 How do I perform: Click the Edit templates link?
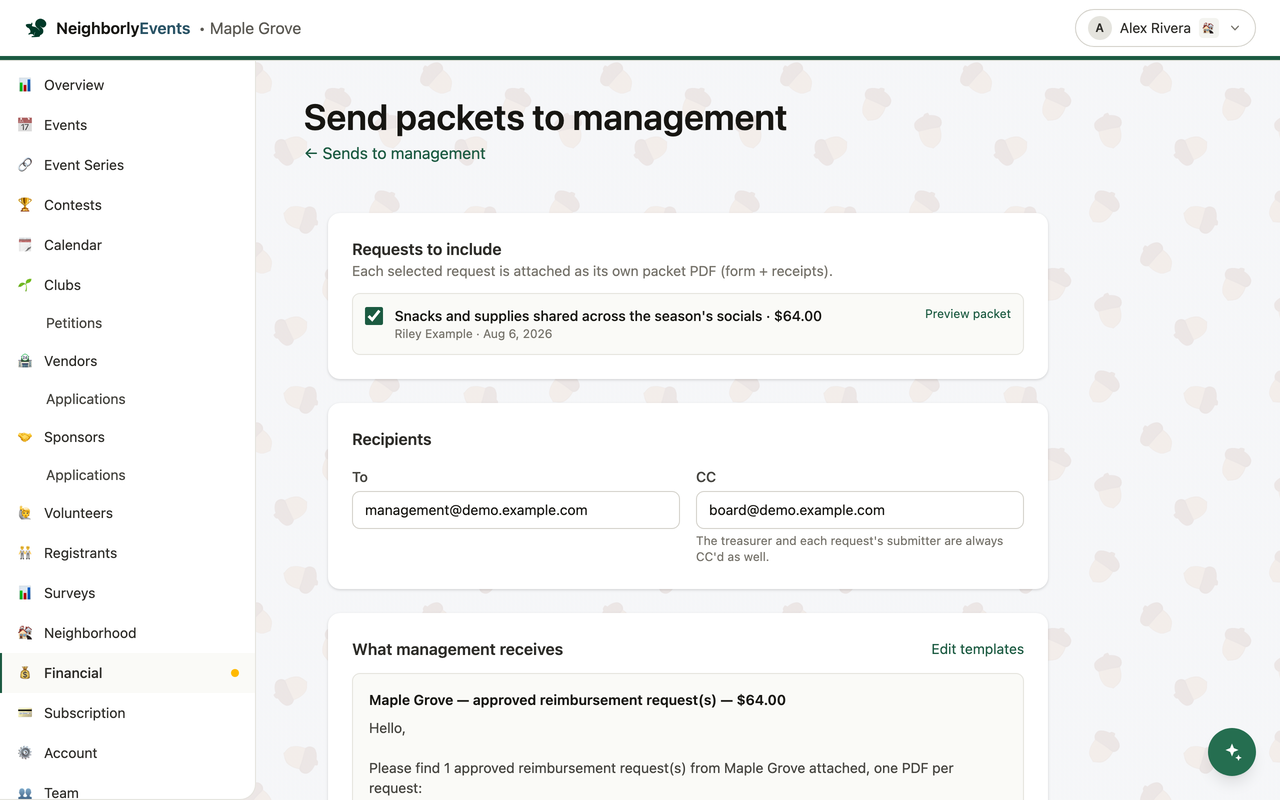977,649
